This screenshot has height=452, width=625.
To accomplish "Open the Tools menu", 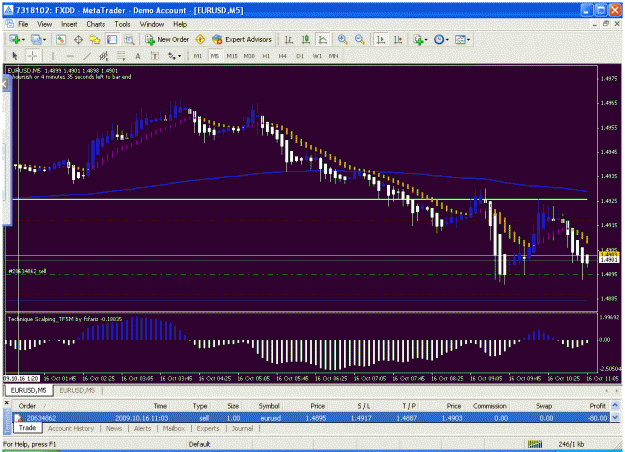I will [122, 24].
